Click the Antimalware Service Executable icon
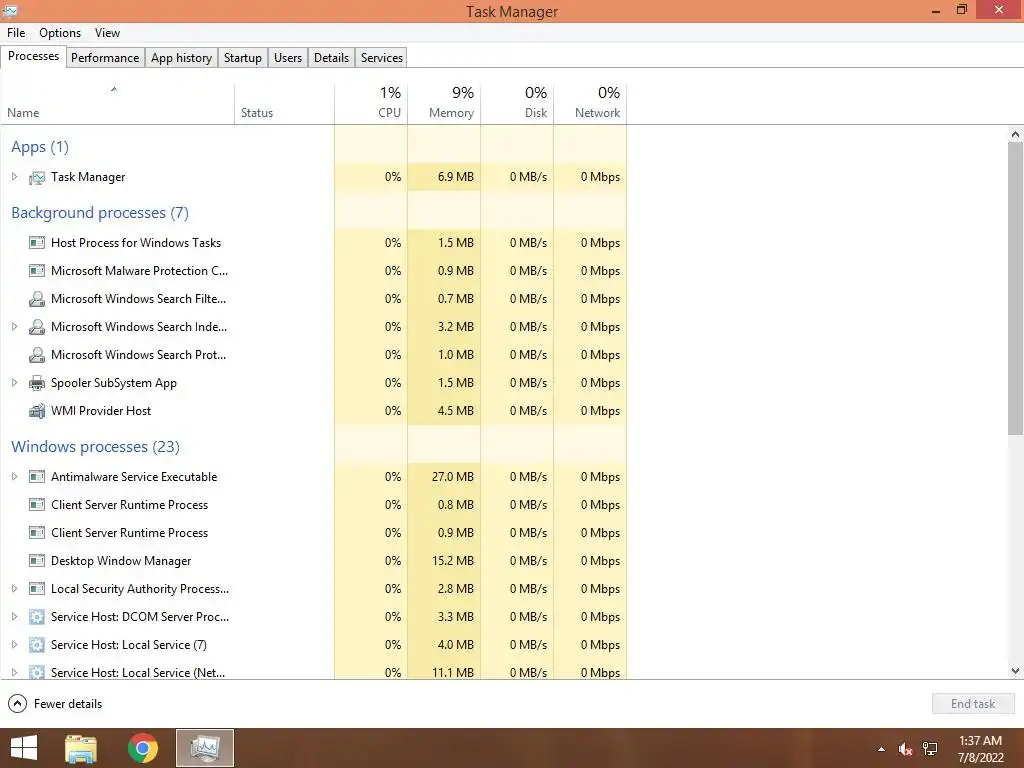Viewport: 1024px width, 768px height. pyautogui.click(x=37, y=477)
